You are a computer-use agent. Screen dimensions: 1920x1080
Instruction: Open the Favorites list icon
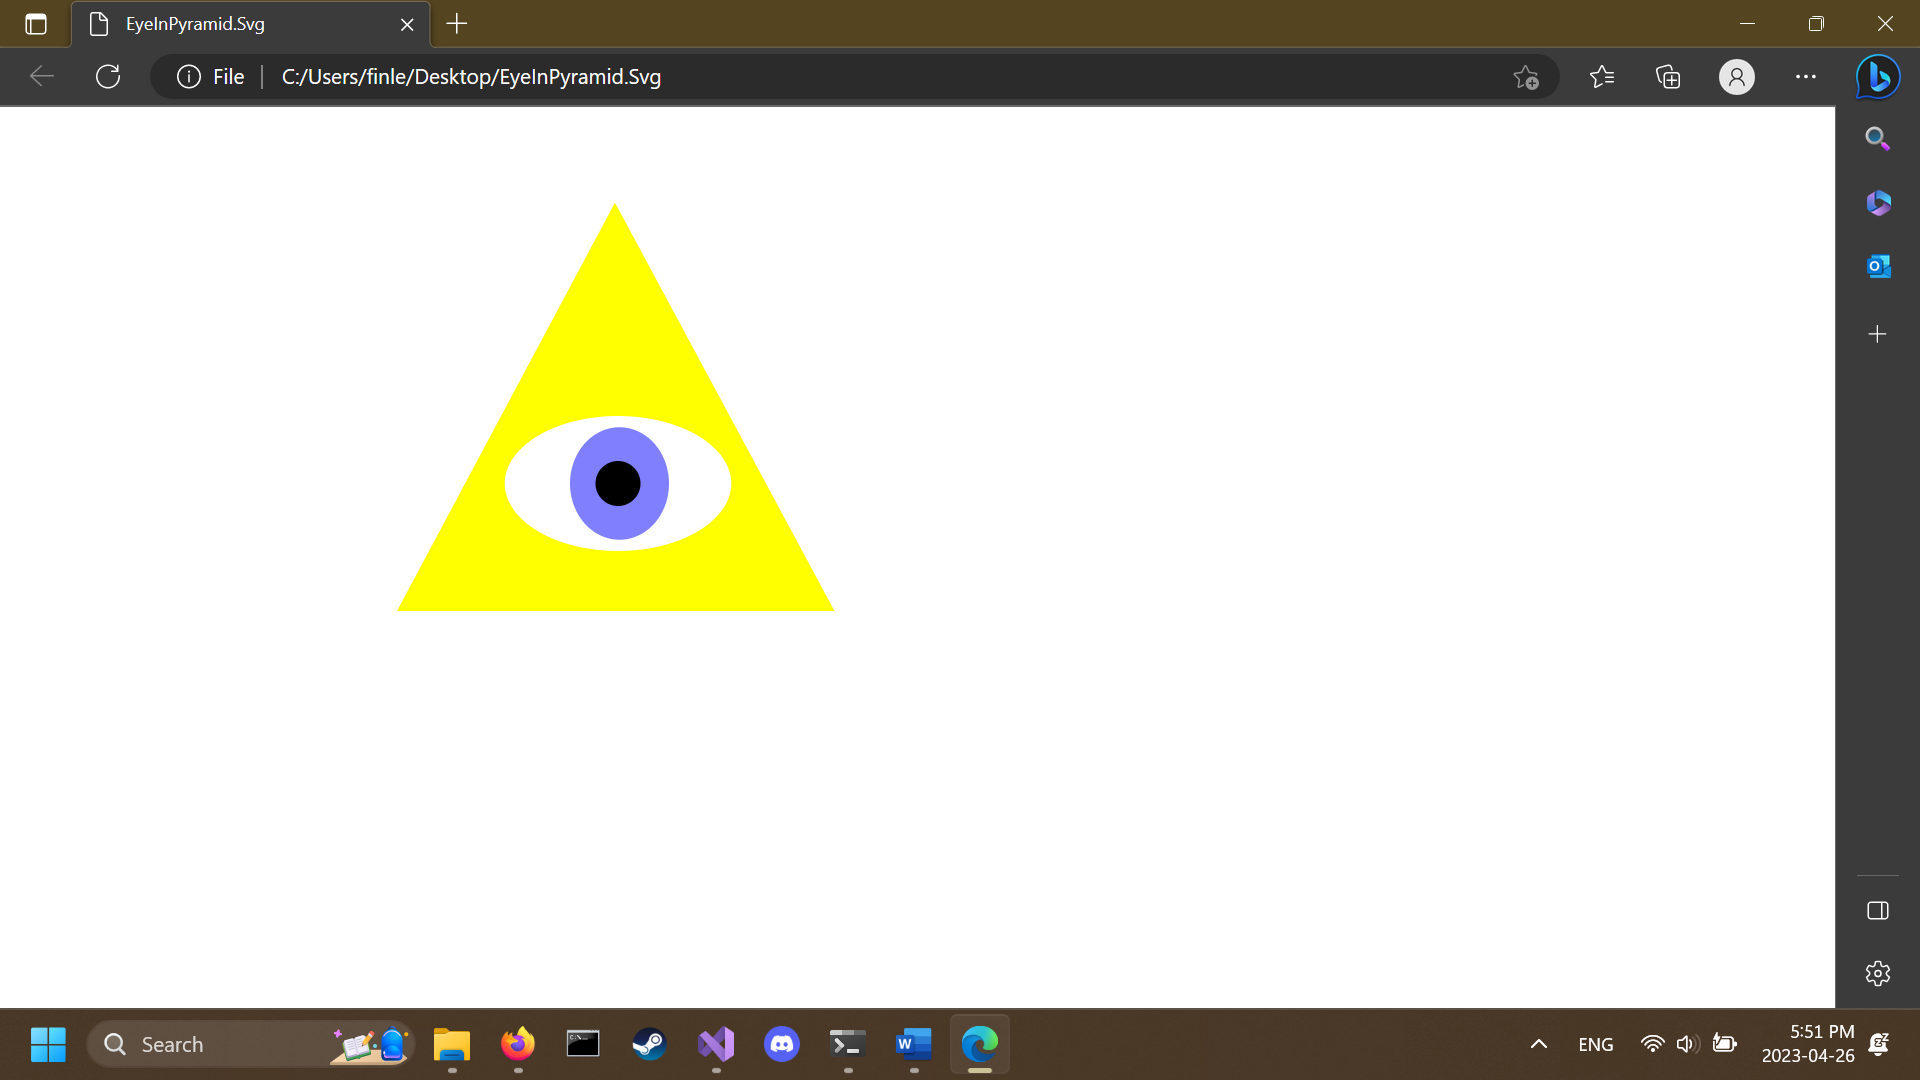point(1602,77)
